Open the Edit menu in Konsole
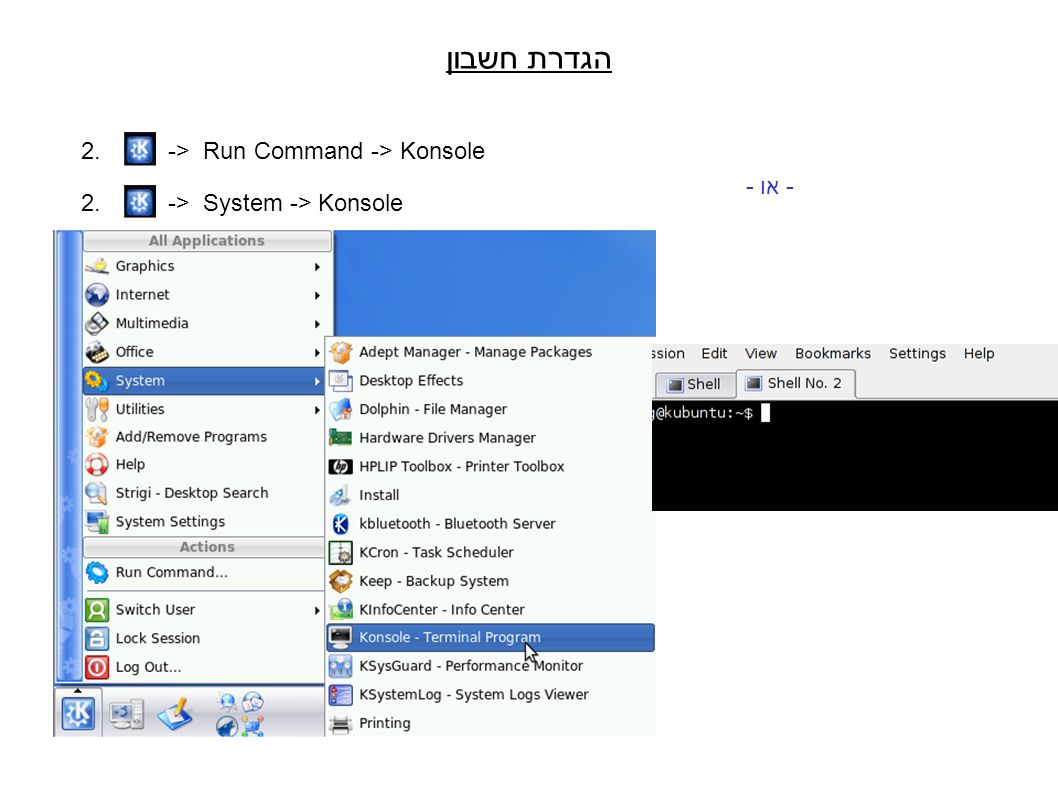 click(x=714, y=354)
